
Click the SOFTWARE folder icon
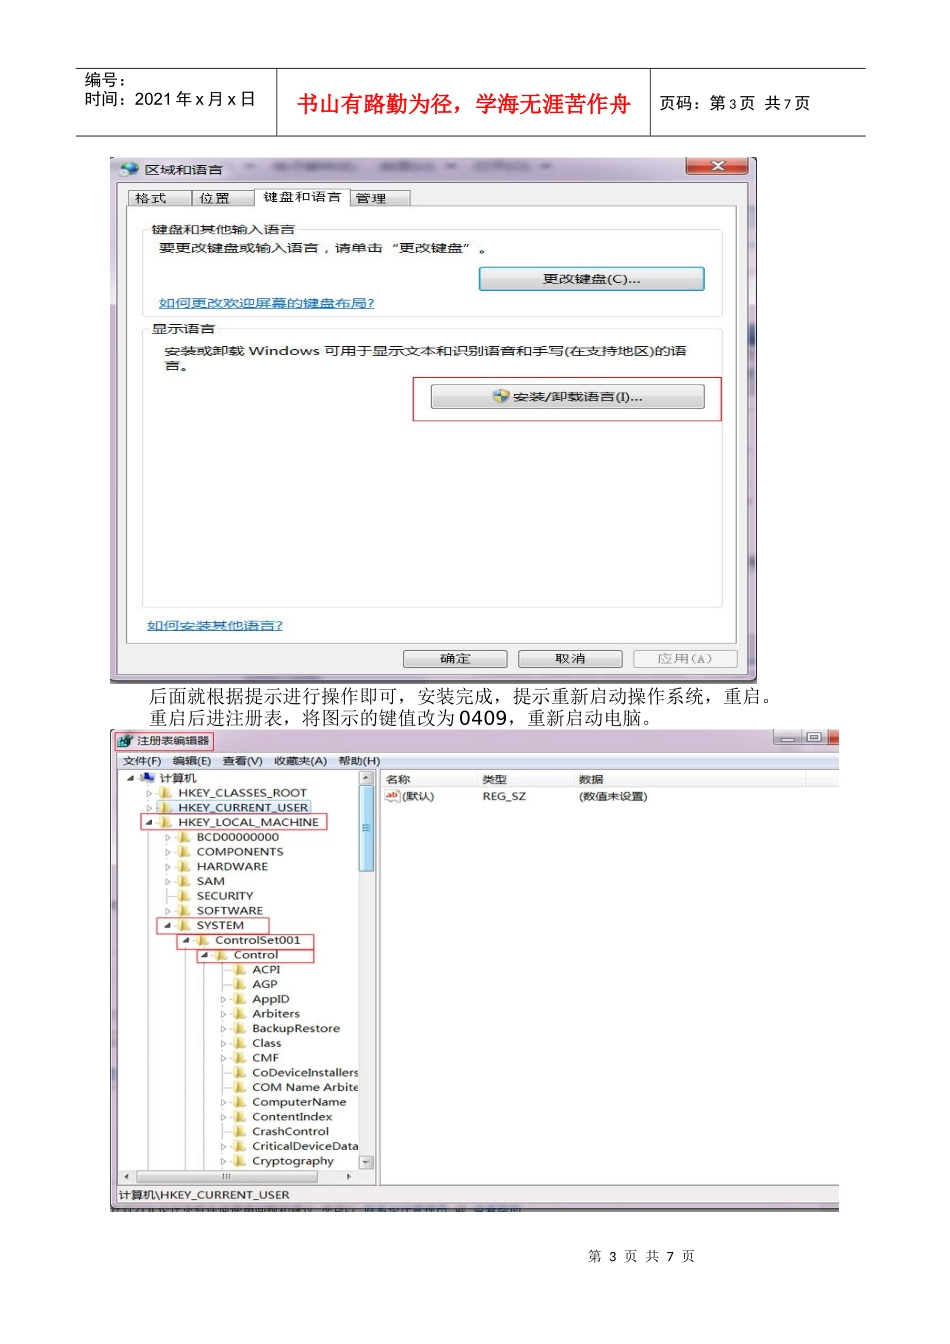point(185,911)
